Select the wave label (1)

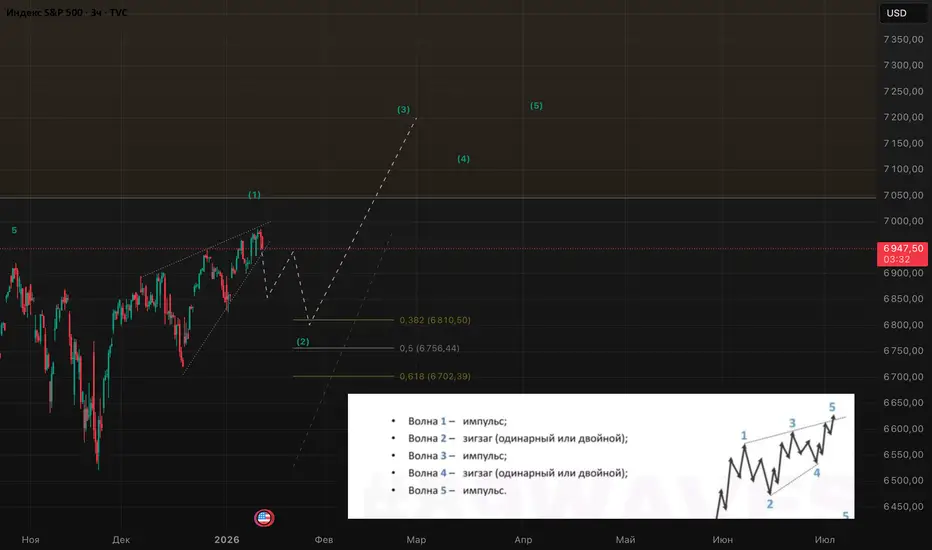[x=254, y=194]
